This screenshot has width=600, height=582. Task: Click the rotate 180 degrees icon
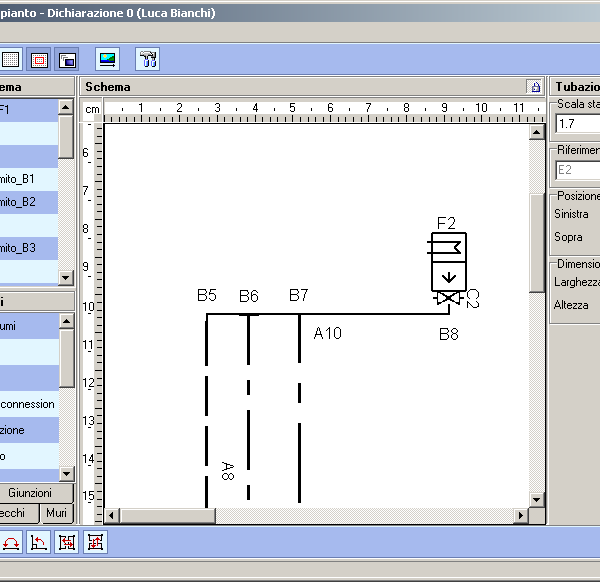pyautogui.click(x=11, y=542)
